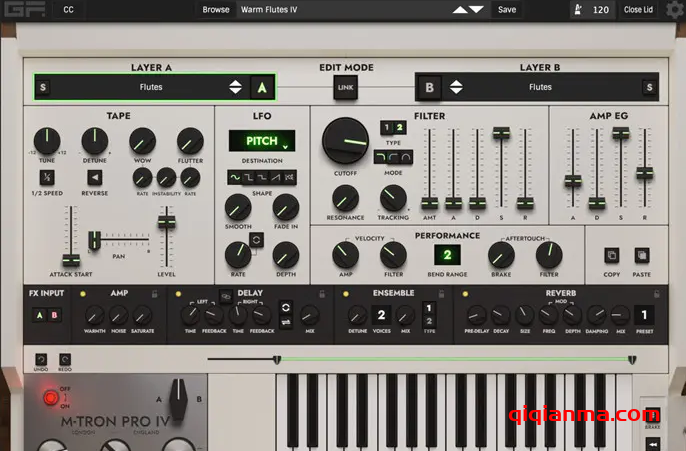The height and width of the screenshot is (451, 686).
Task: Click the metronome tempo icon
Action: [577, 9]
